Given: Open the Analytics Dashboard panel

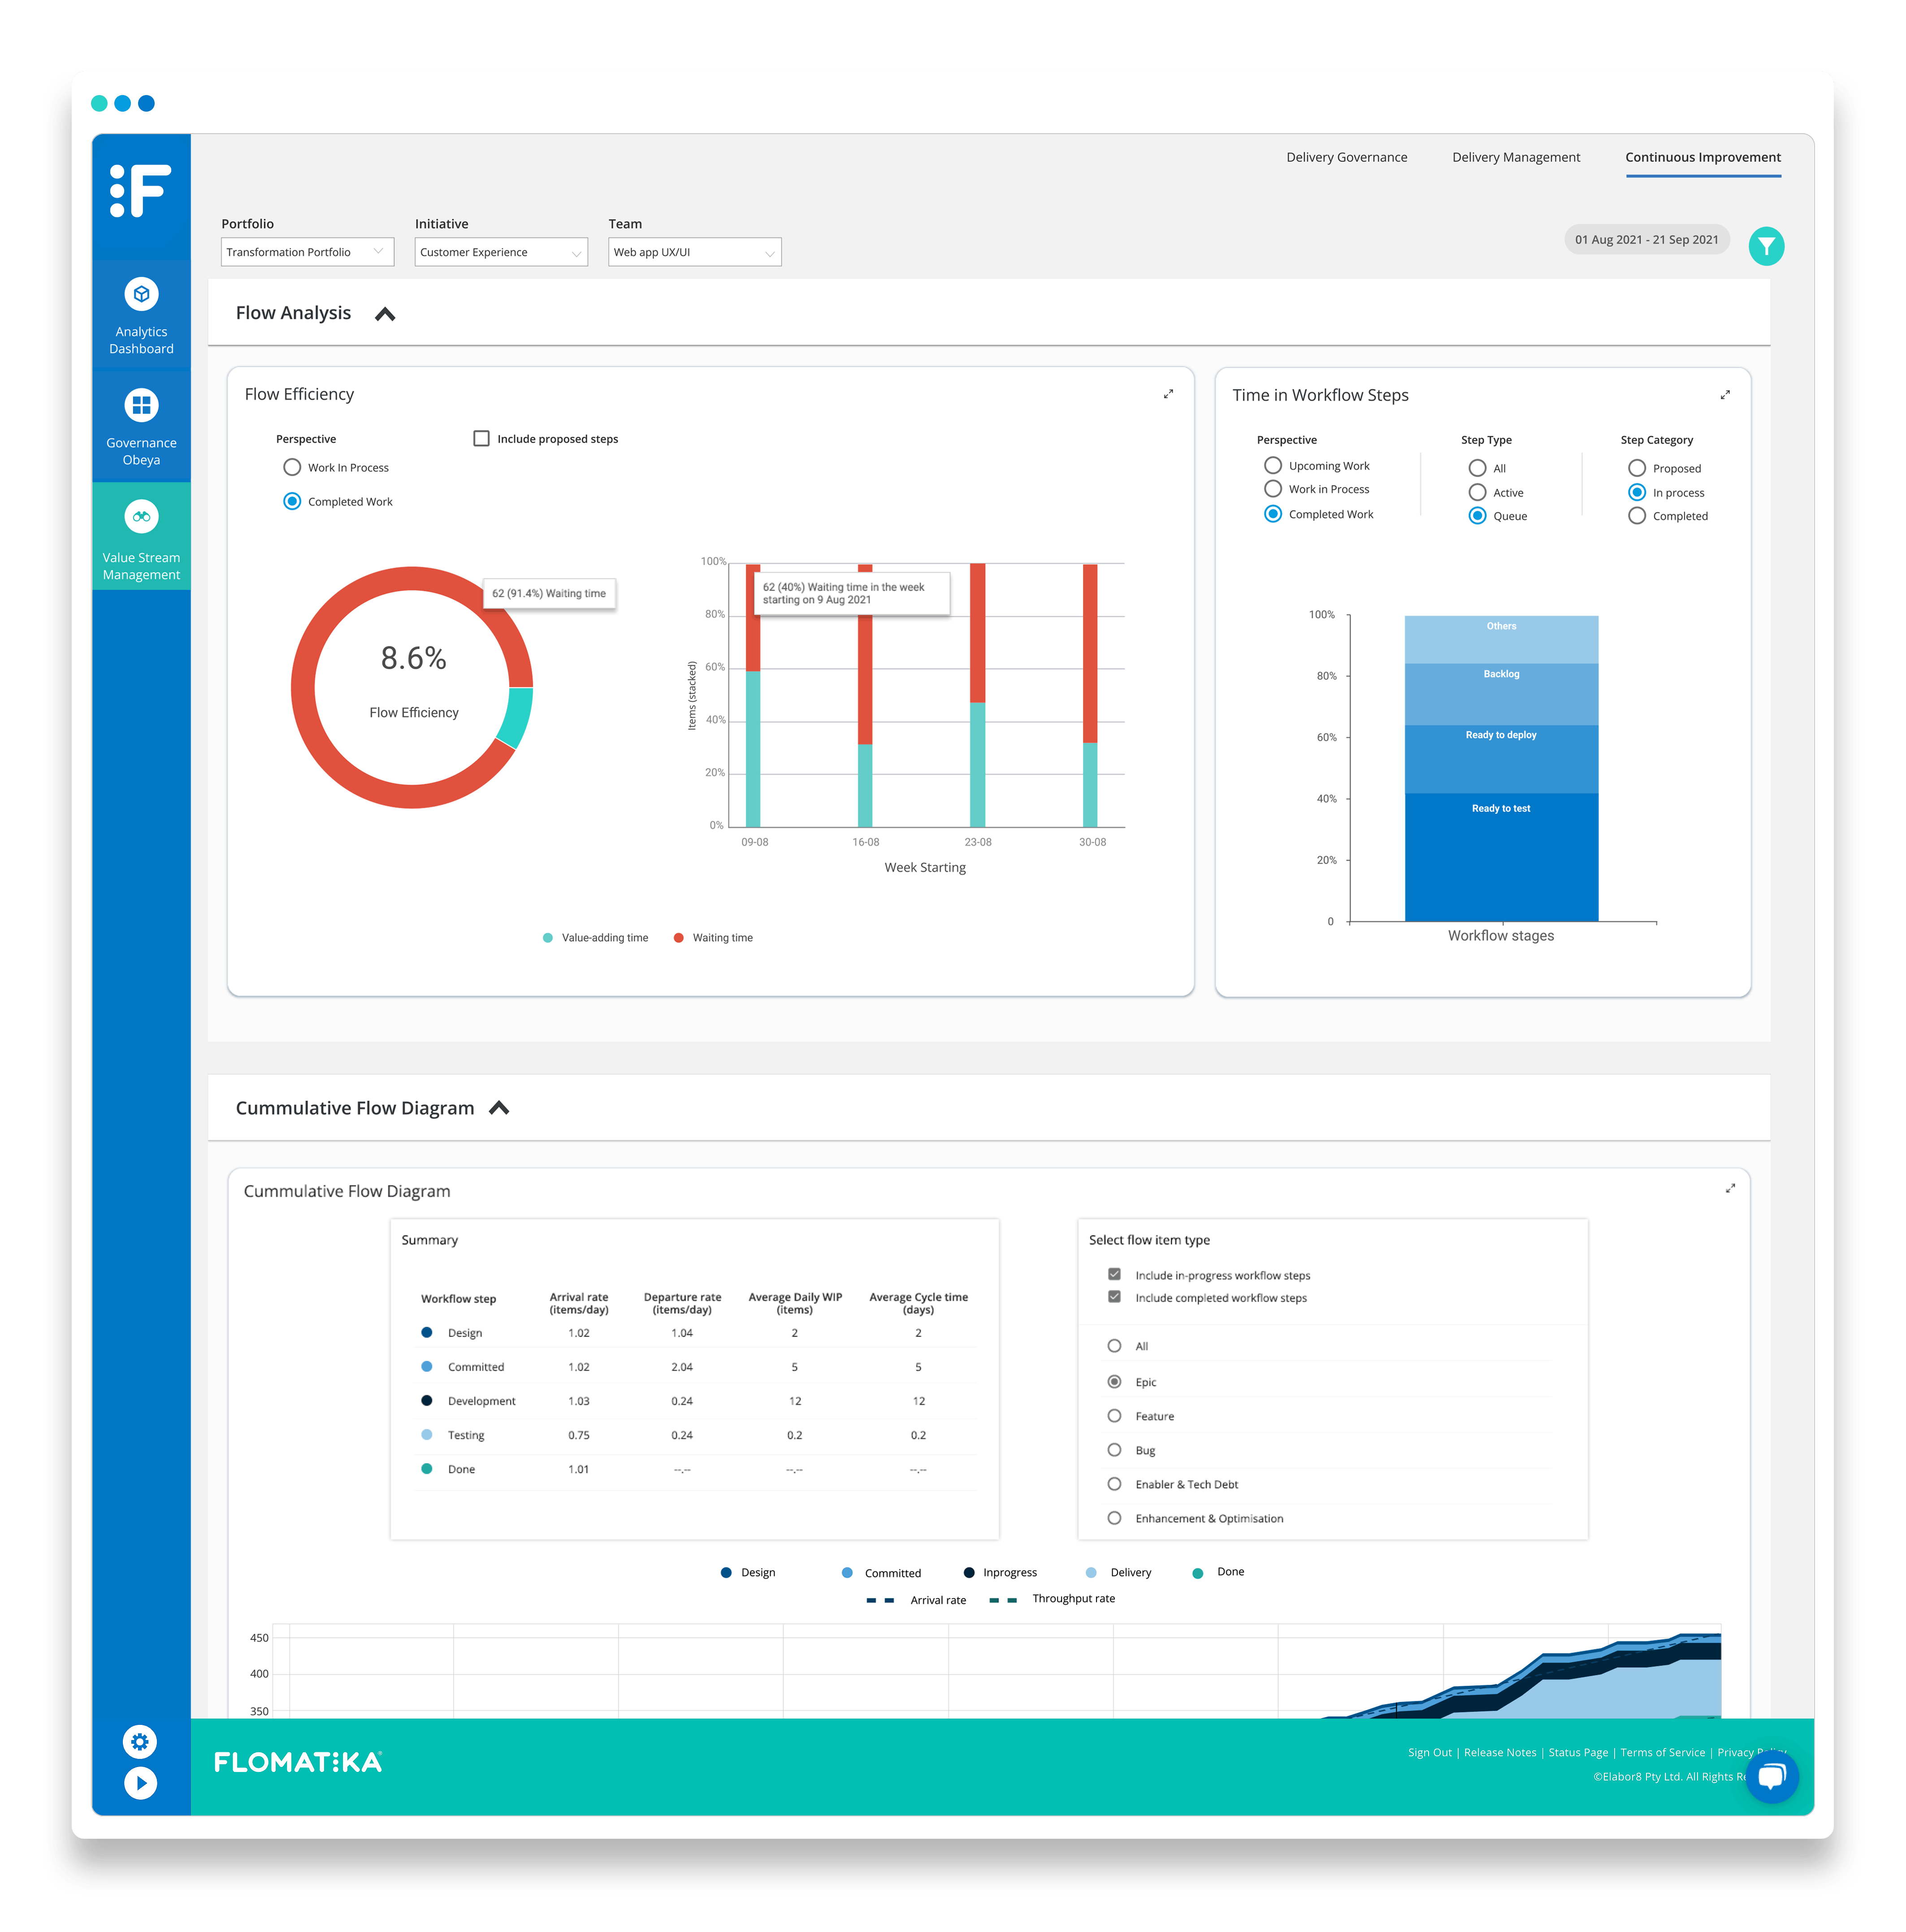Looking at the screenshot, I should pos(141,315).
